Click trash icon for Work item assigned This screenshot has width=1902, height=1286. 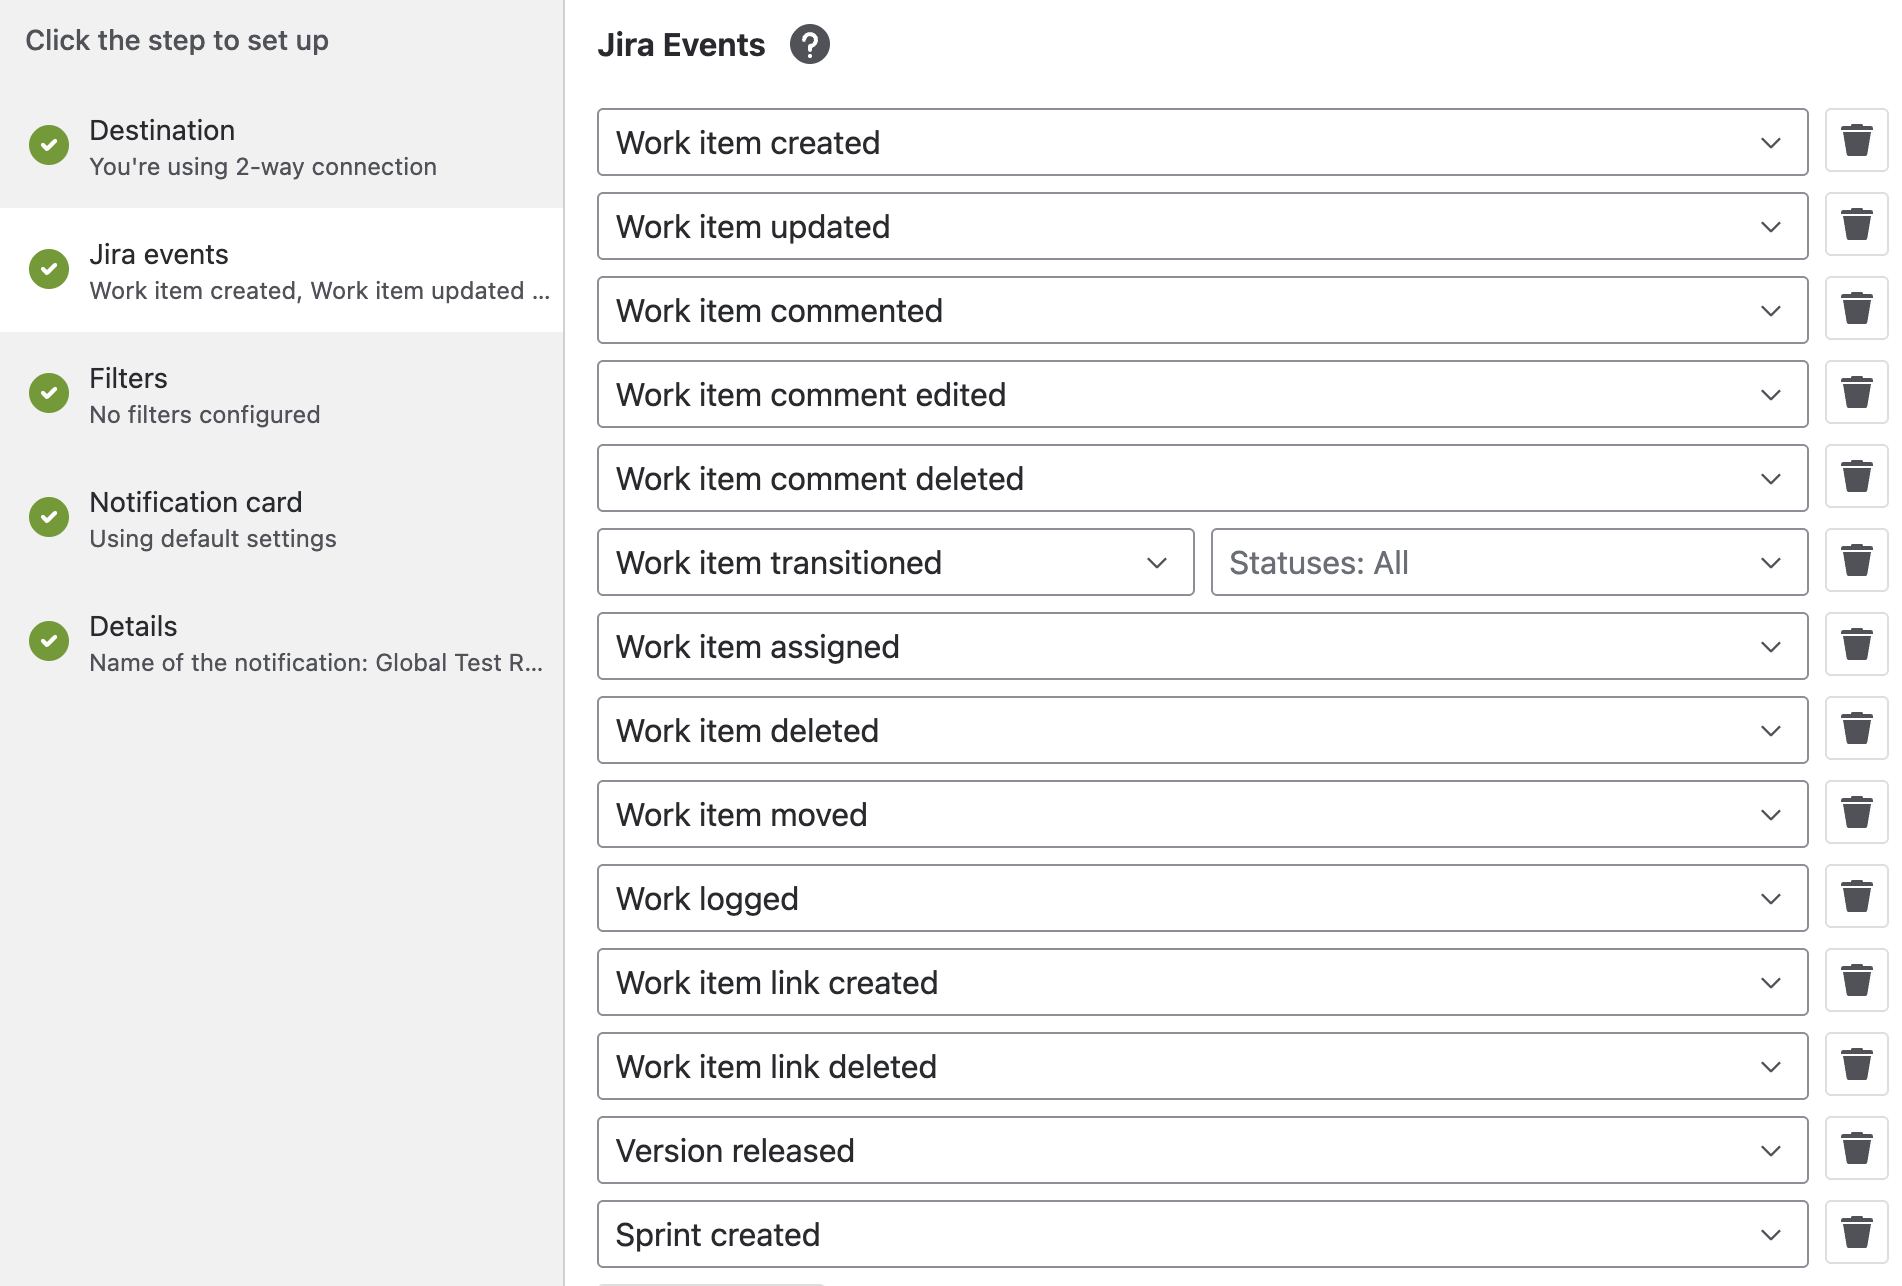point(1857,646)
